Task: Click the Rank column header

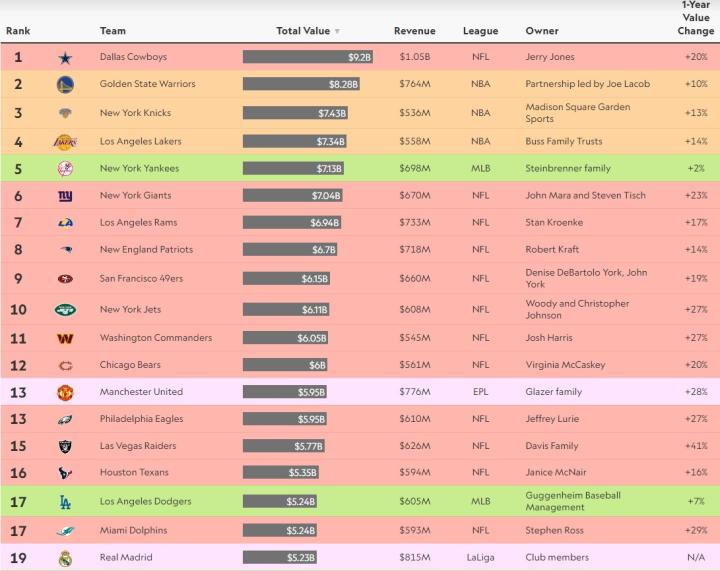Action: (x=18, y=31)
